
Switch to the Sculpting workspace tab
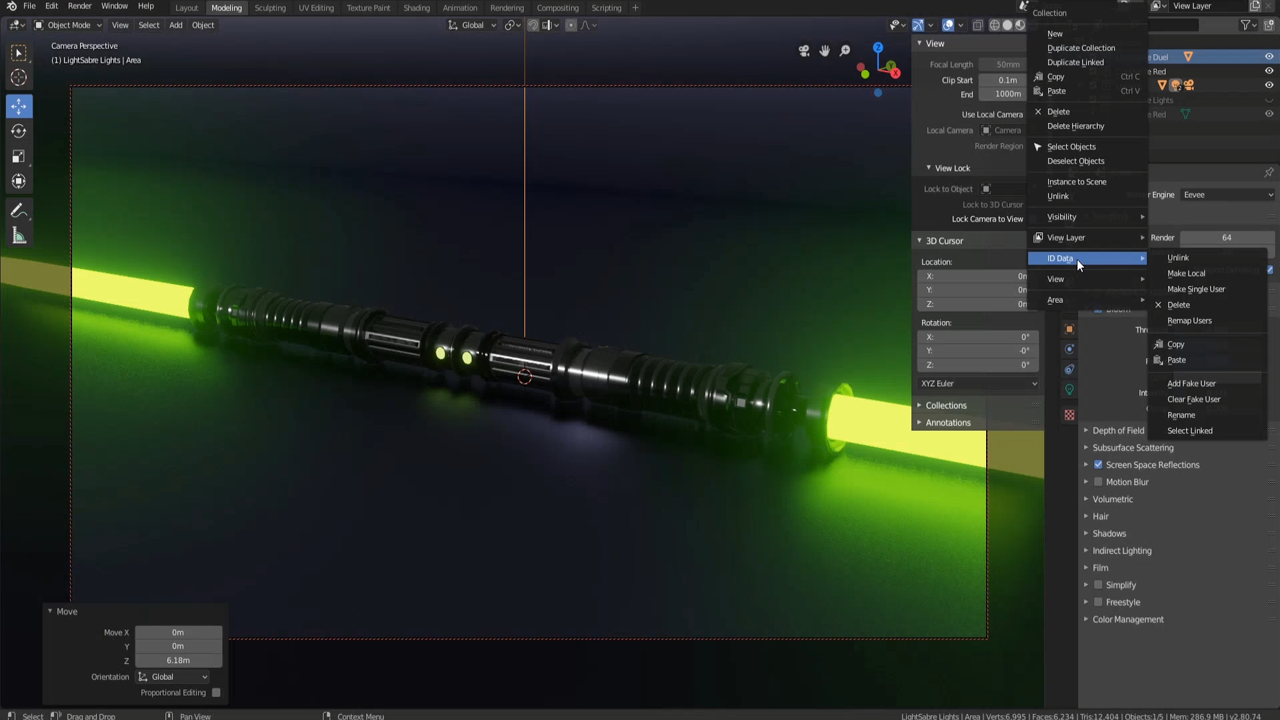(269, 8)
